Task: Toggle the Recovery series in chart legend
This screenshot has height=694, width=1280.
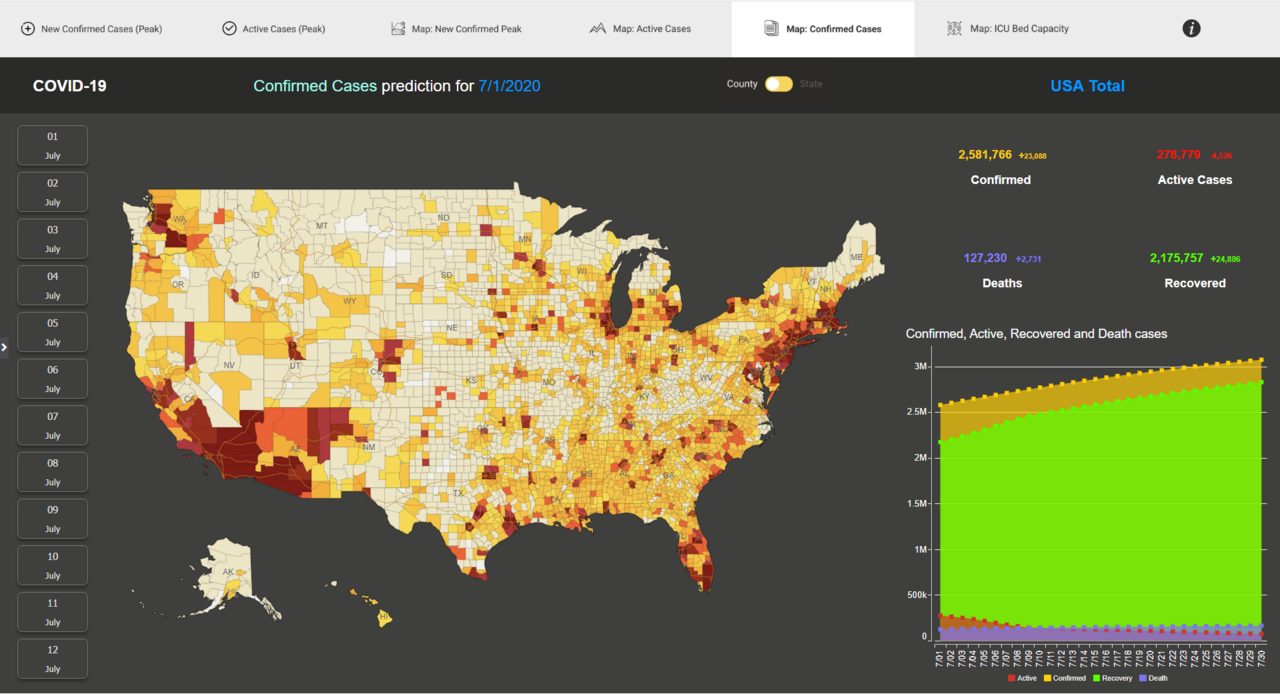Action: (1113, 678)
